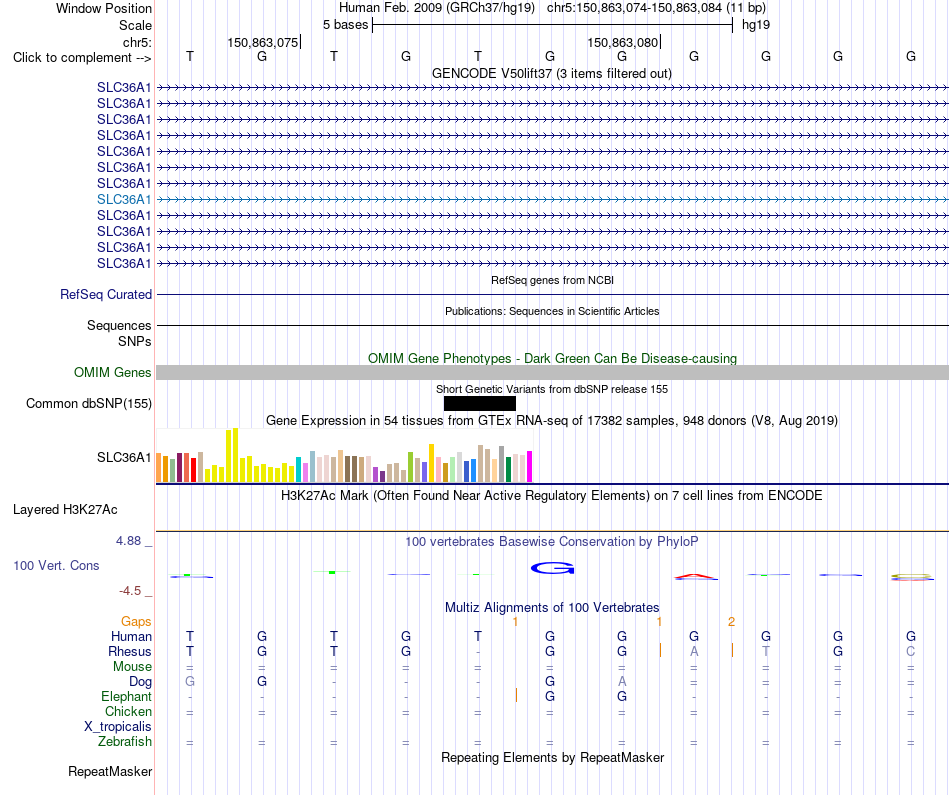Open the RepeatMasker track label
950x795 pixels.
(110, 771)
